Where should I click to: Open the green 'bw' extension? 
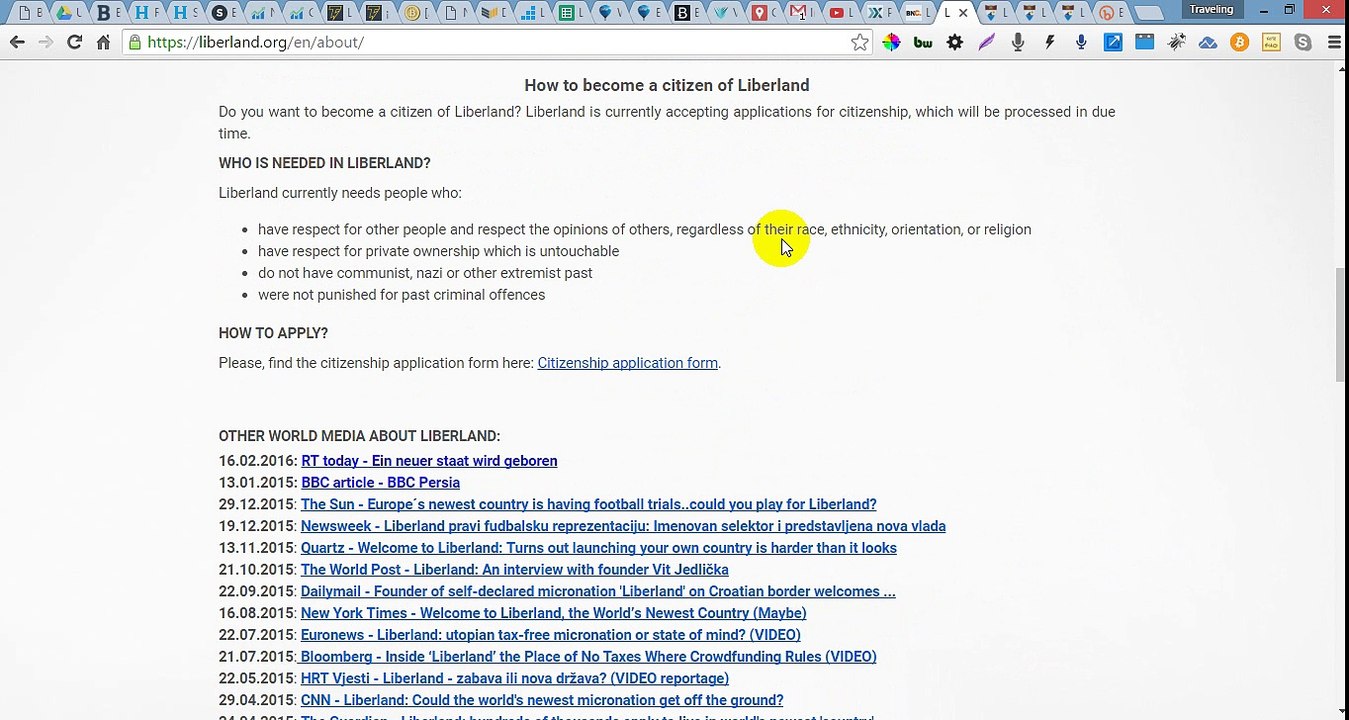(x=923, y=42)
